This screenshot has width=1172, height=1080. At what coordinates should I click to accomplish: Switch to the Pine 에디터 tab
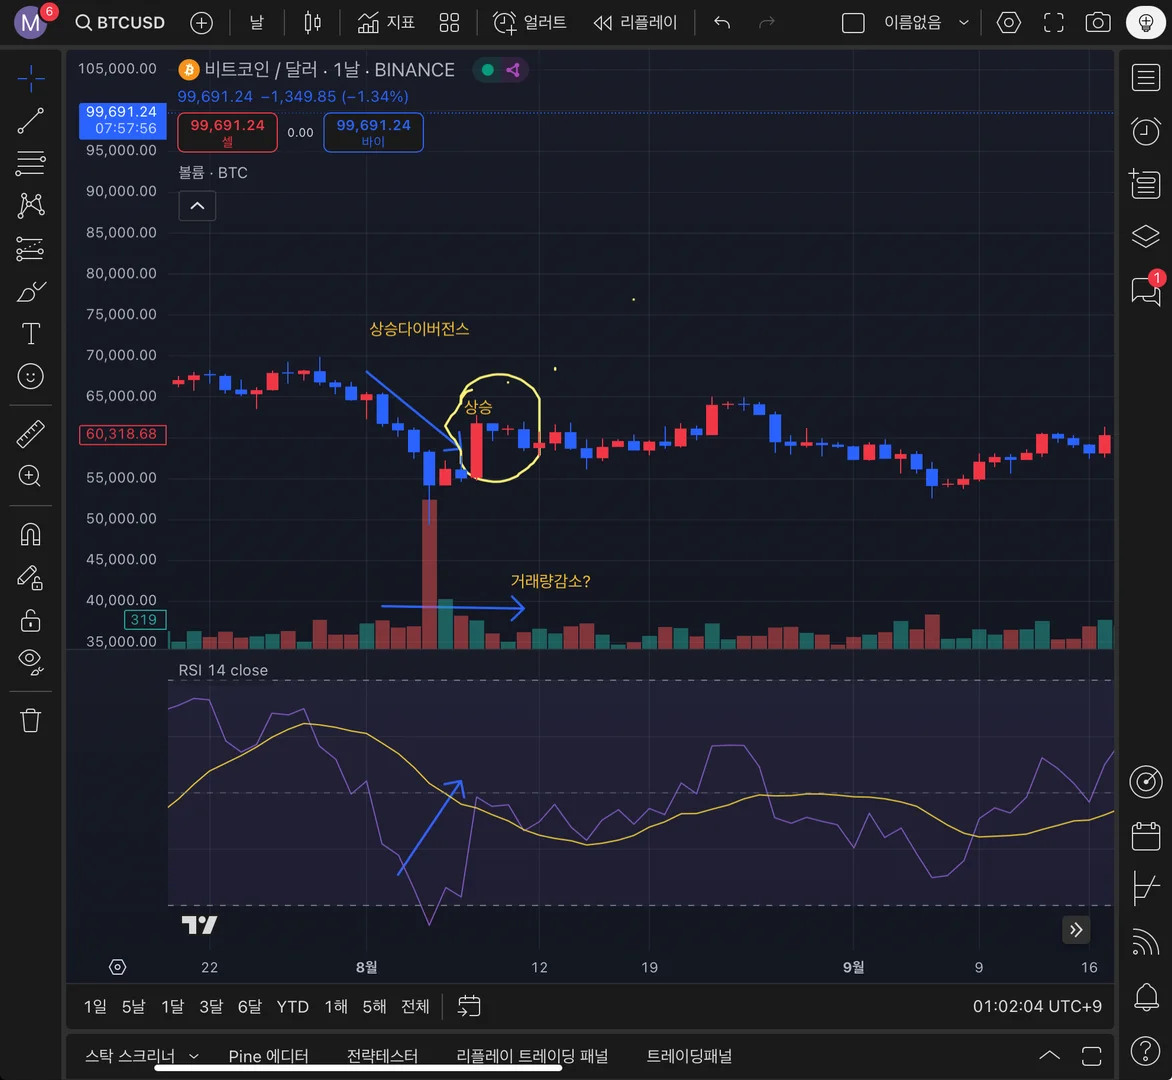click(268, 1055)
